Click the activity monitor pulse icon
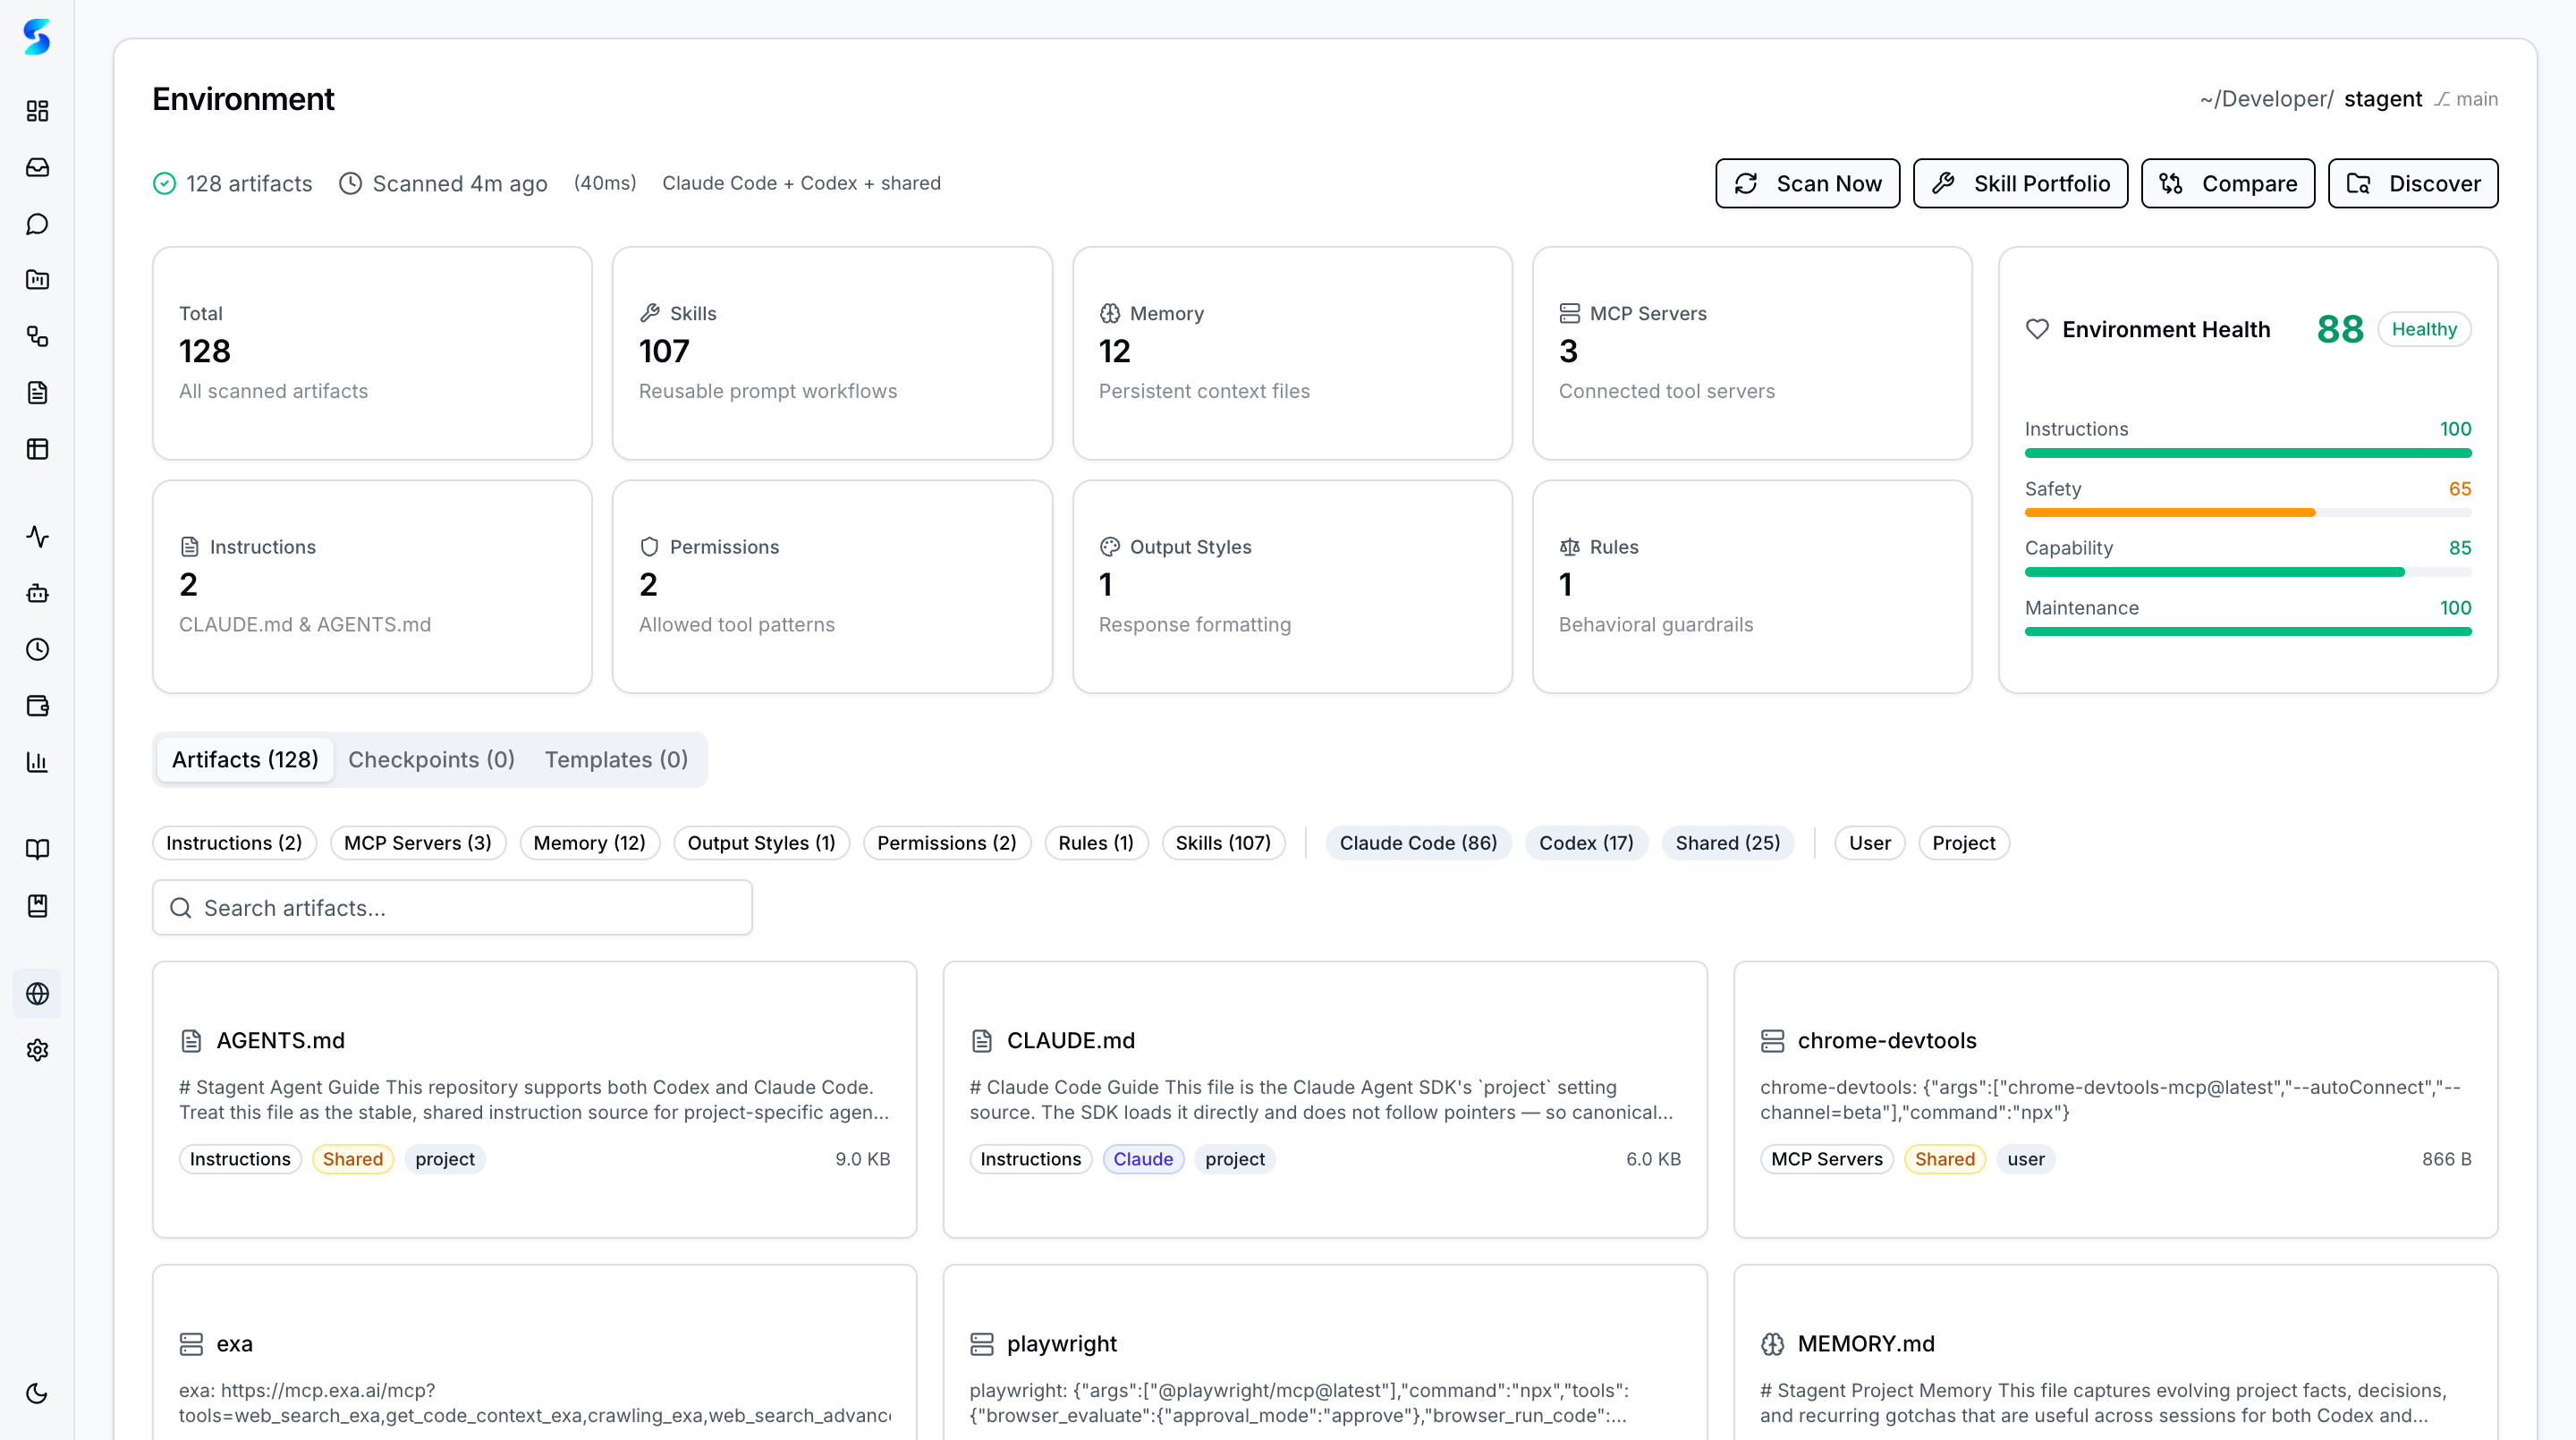 tap(37, 537)
